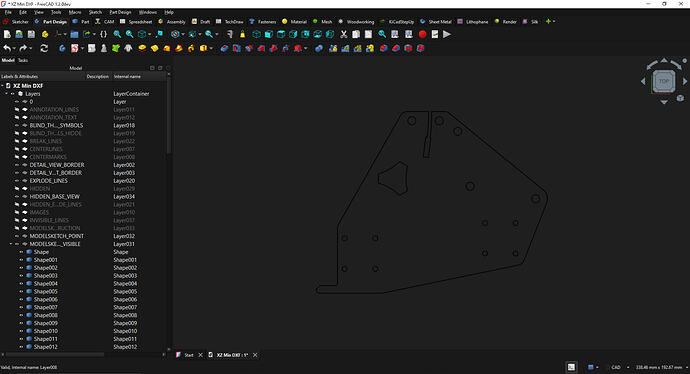Toggle visibility of Shape005 object
Viewport: 690px width, 374px height.
(x=21, y=292)
